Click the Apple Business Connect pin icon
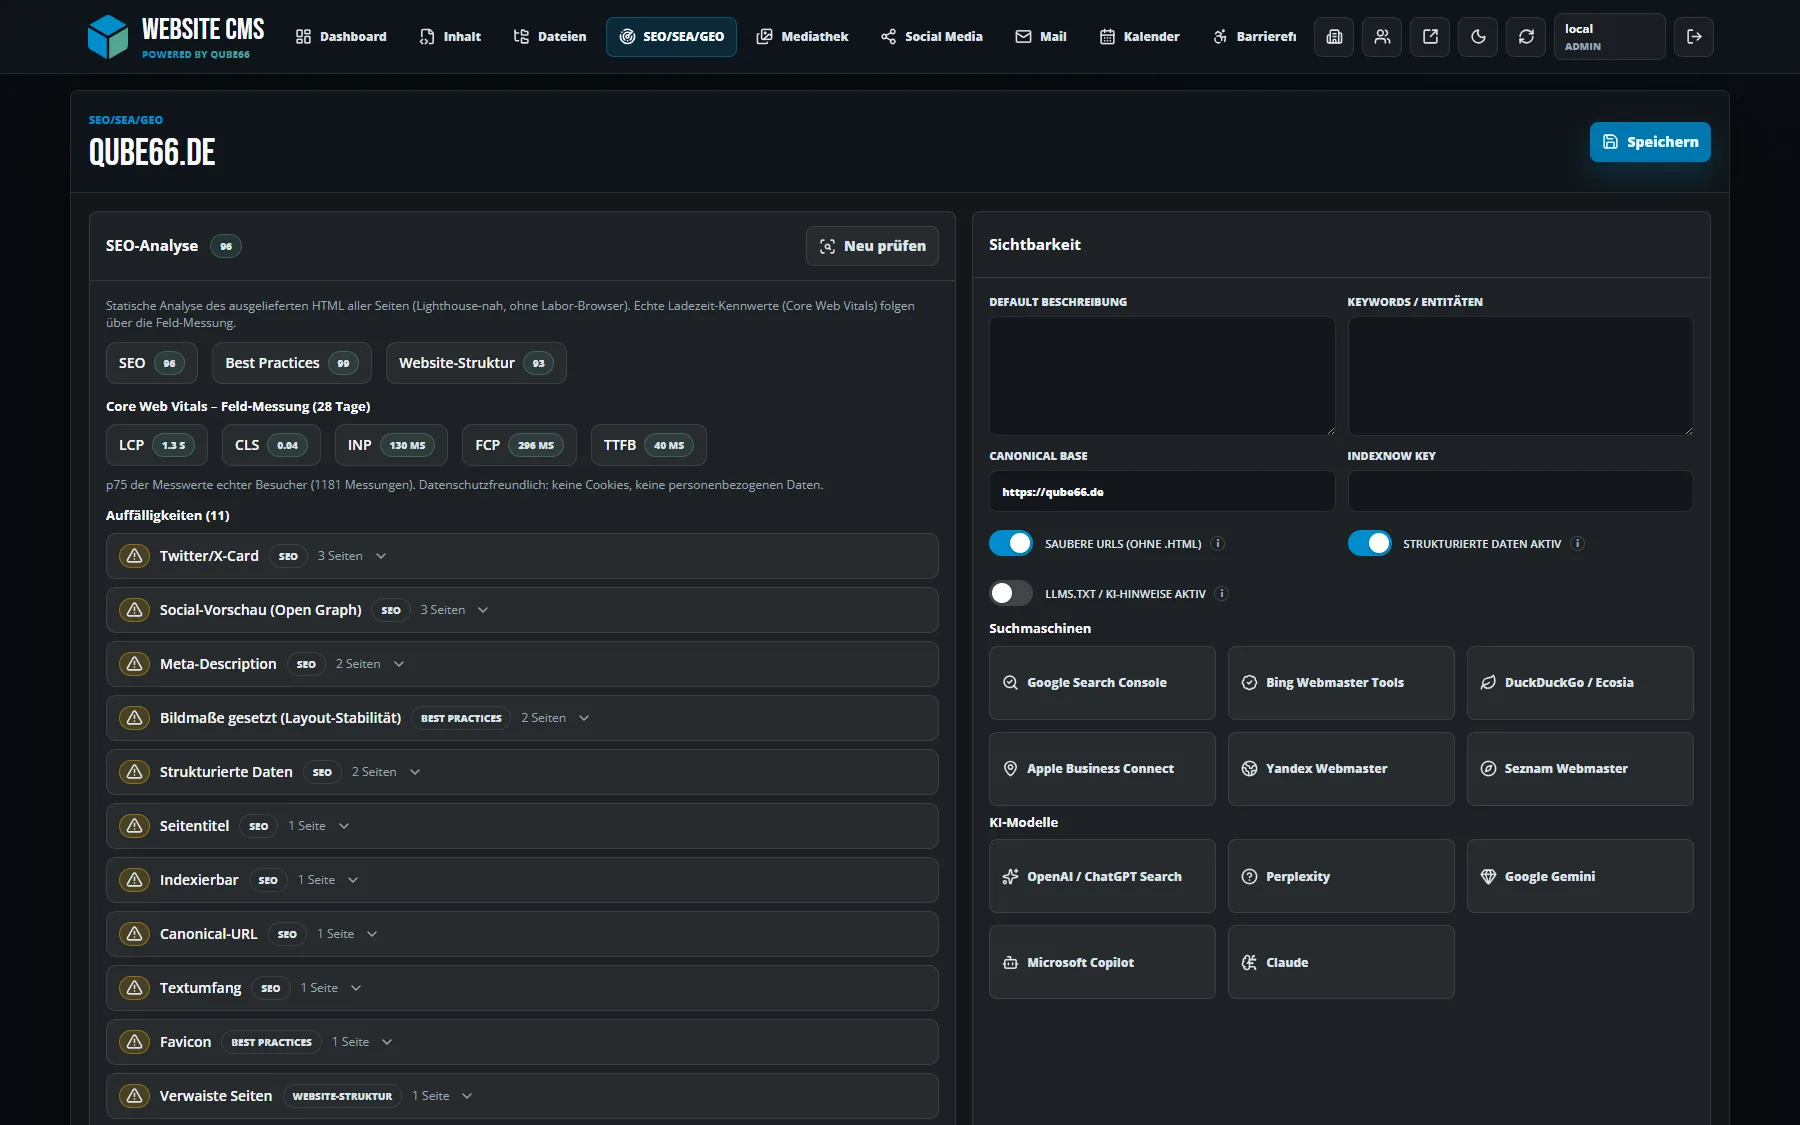The height and width of the screenshot is (1125, 1800). tap(1010, 769)
